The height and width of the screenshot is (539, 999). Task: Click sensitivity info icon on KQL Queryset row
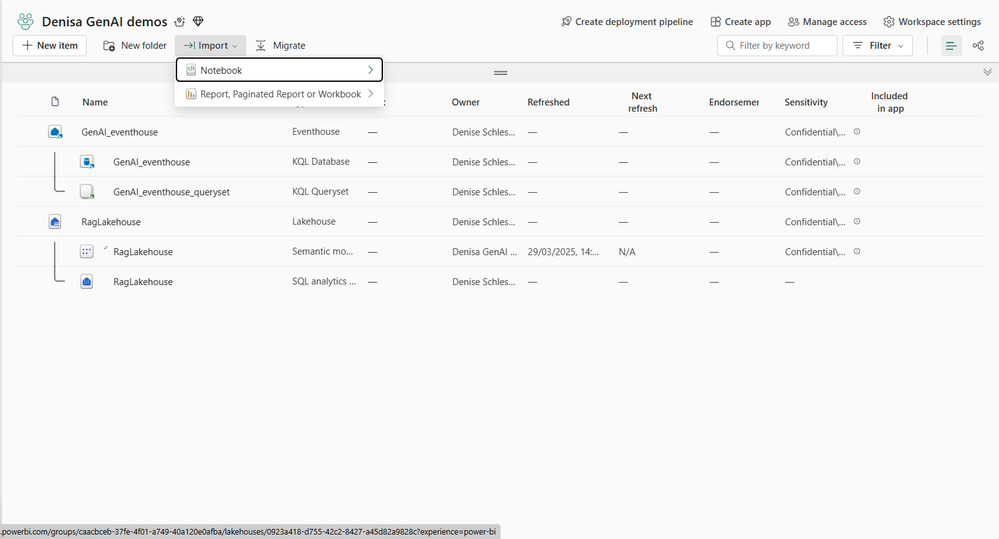[x=857, y=192]
